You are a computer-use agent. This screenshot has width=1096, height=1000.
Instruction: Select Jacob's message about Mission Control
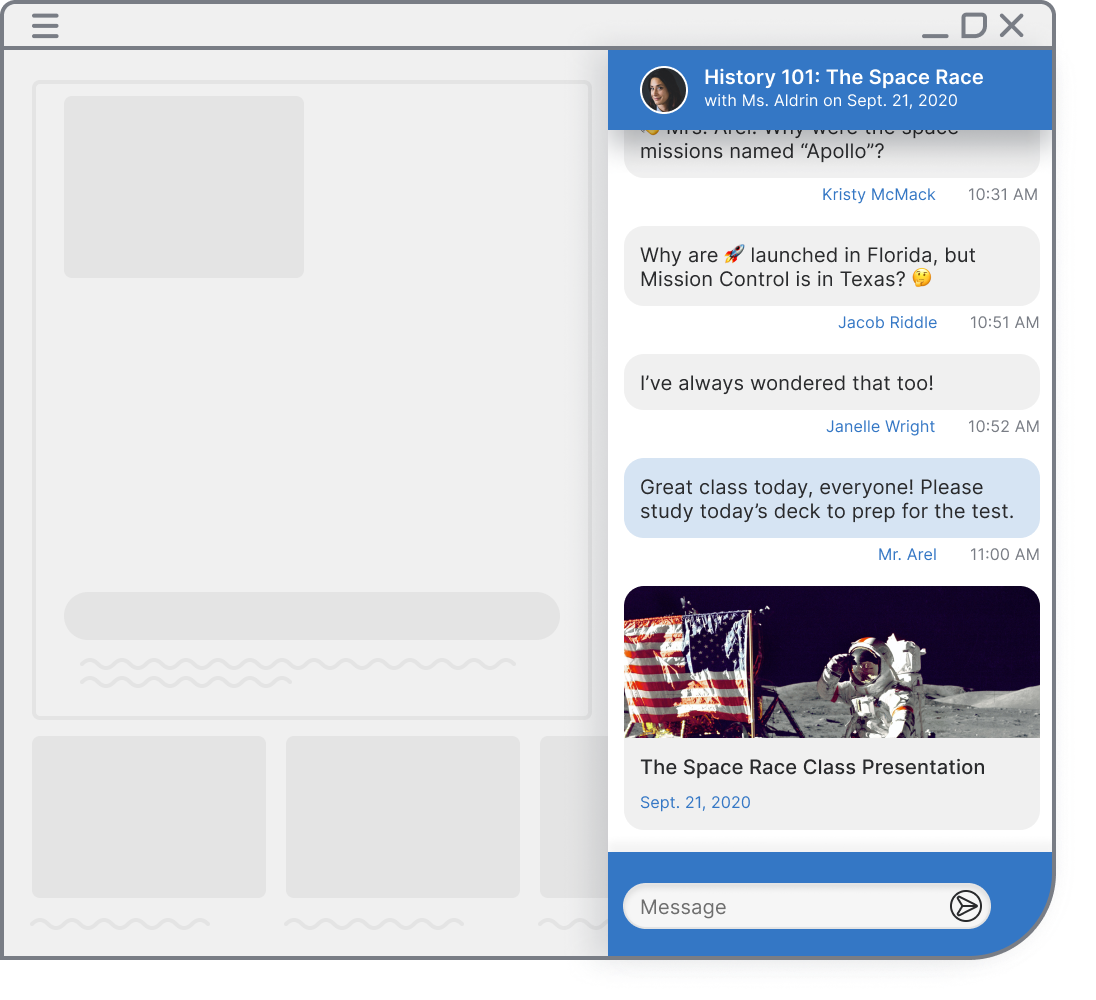coord(832,266)
